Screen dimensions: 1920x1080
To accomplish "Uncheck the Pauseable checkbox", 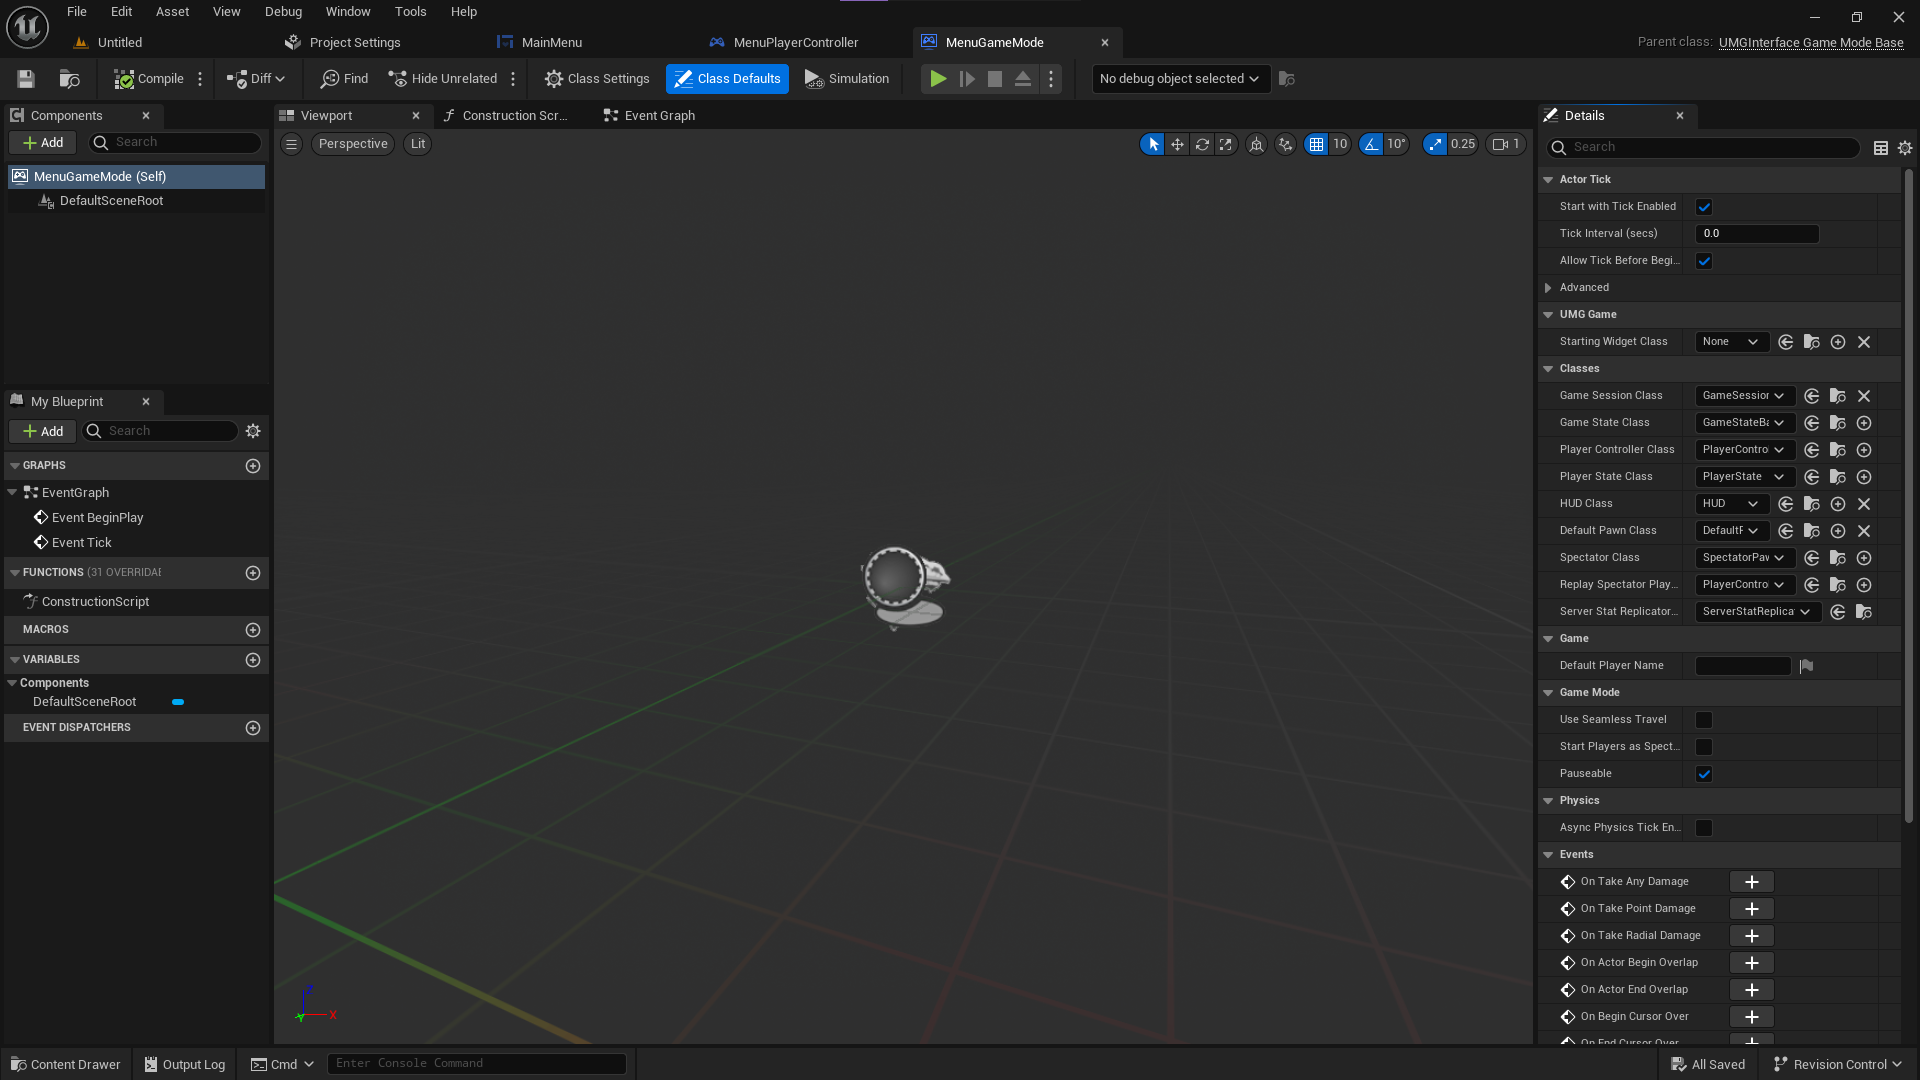I will tap(1704, 774).
